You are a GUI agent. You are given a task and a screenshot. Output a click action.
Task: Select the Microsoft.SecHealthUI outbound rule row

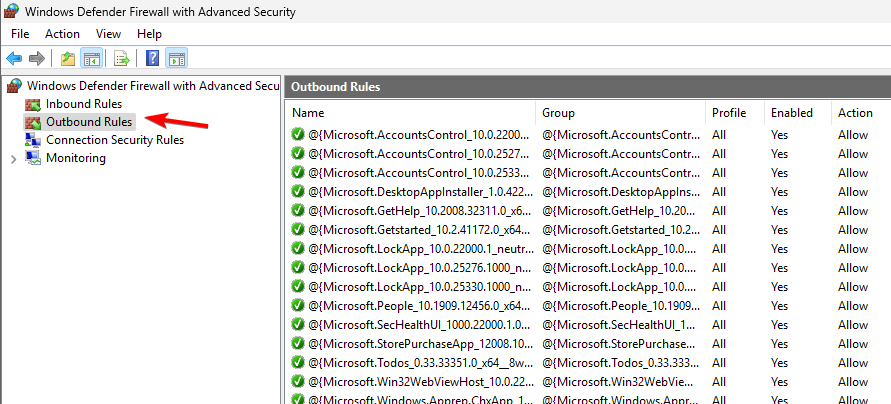pos(420,325)
